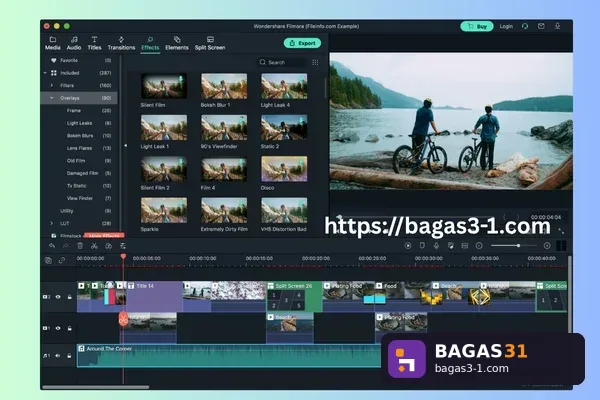Switch to the Audio tab

(74, 43)
